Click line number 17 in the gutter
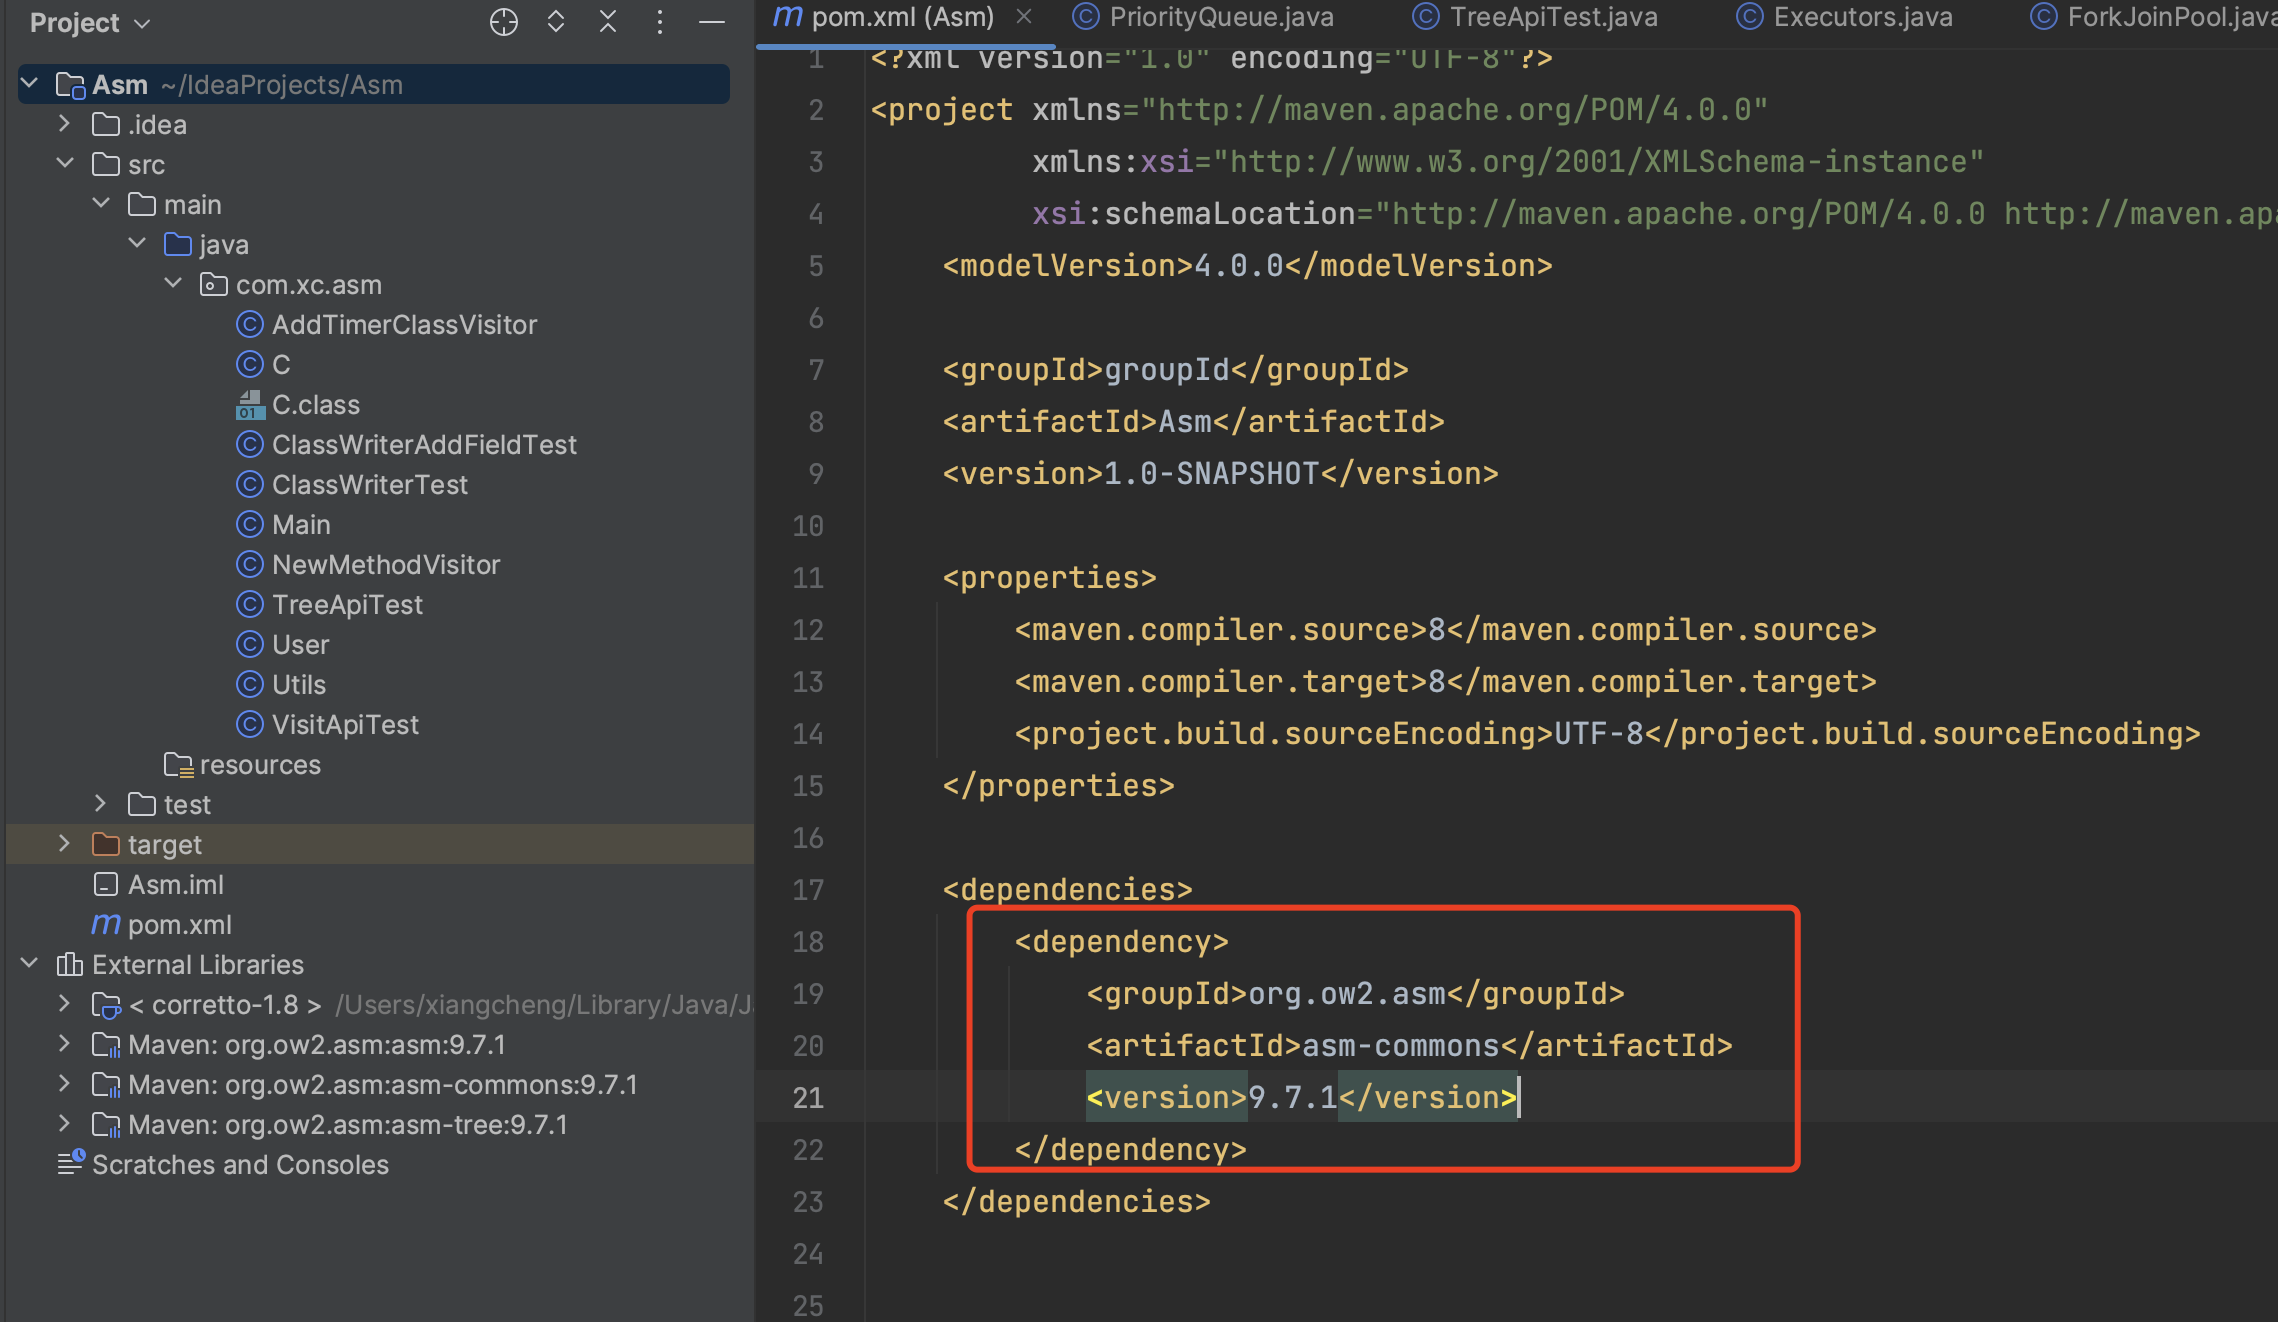This screenshot has width=2278, height=1322. (x=808, y=890)
